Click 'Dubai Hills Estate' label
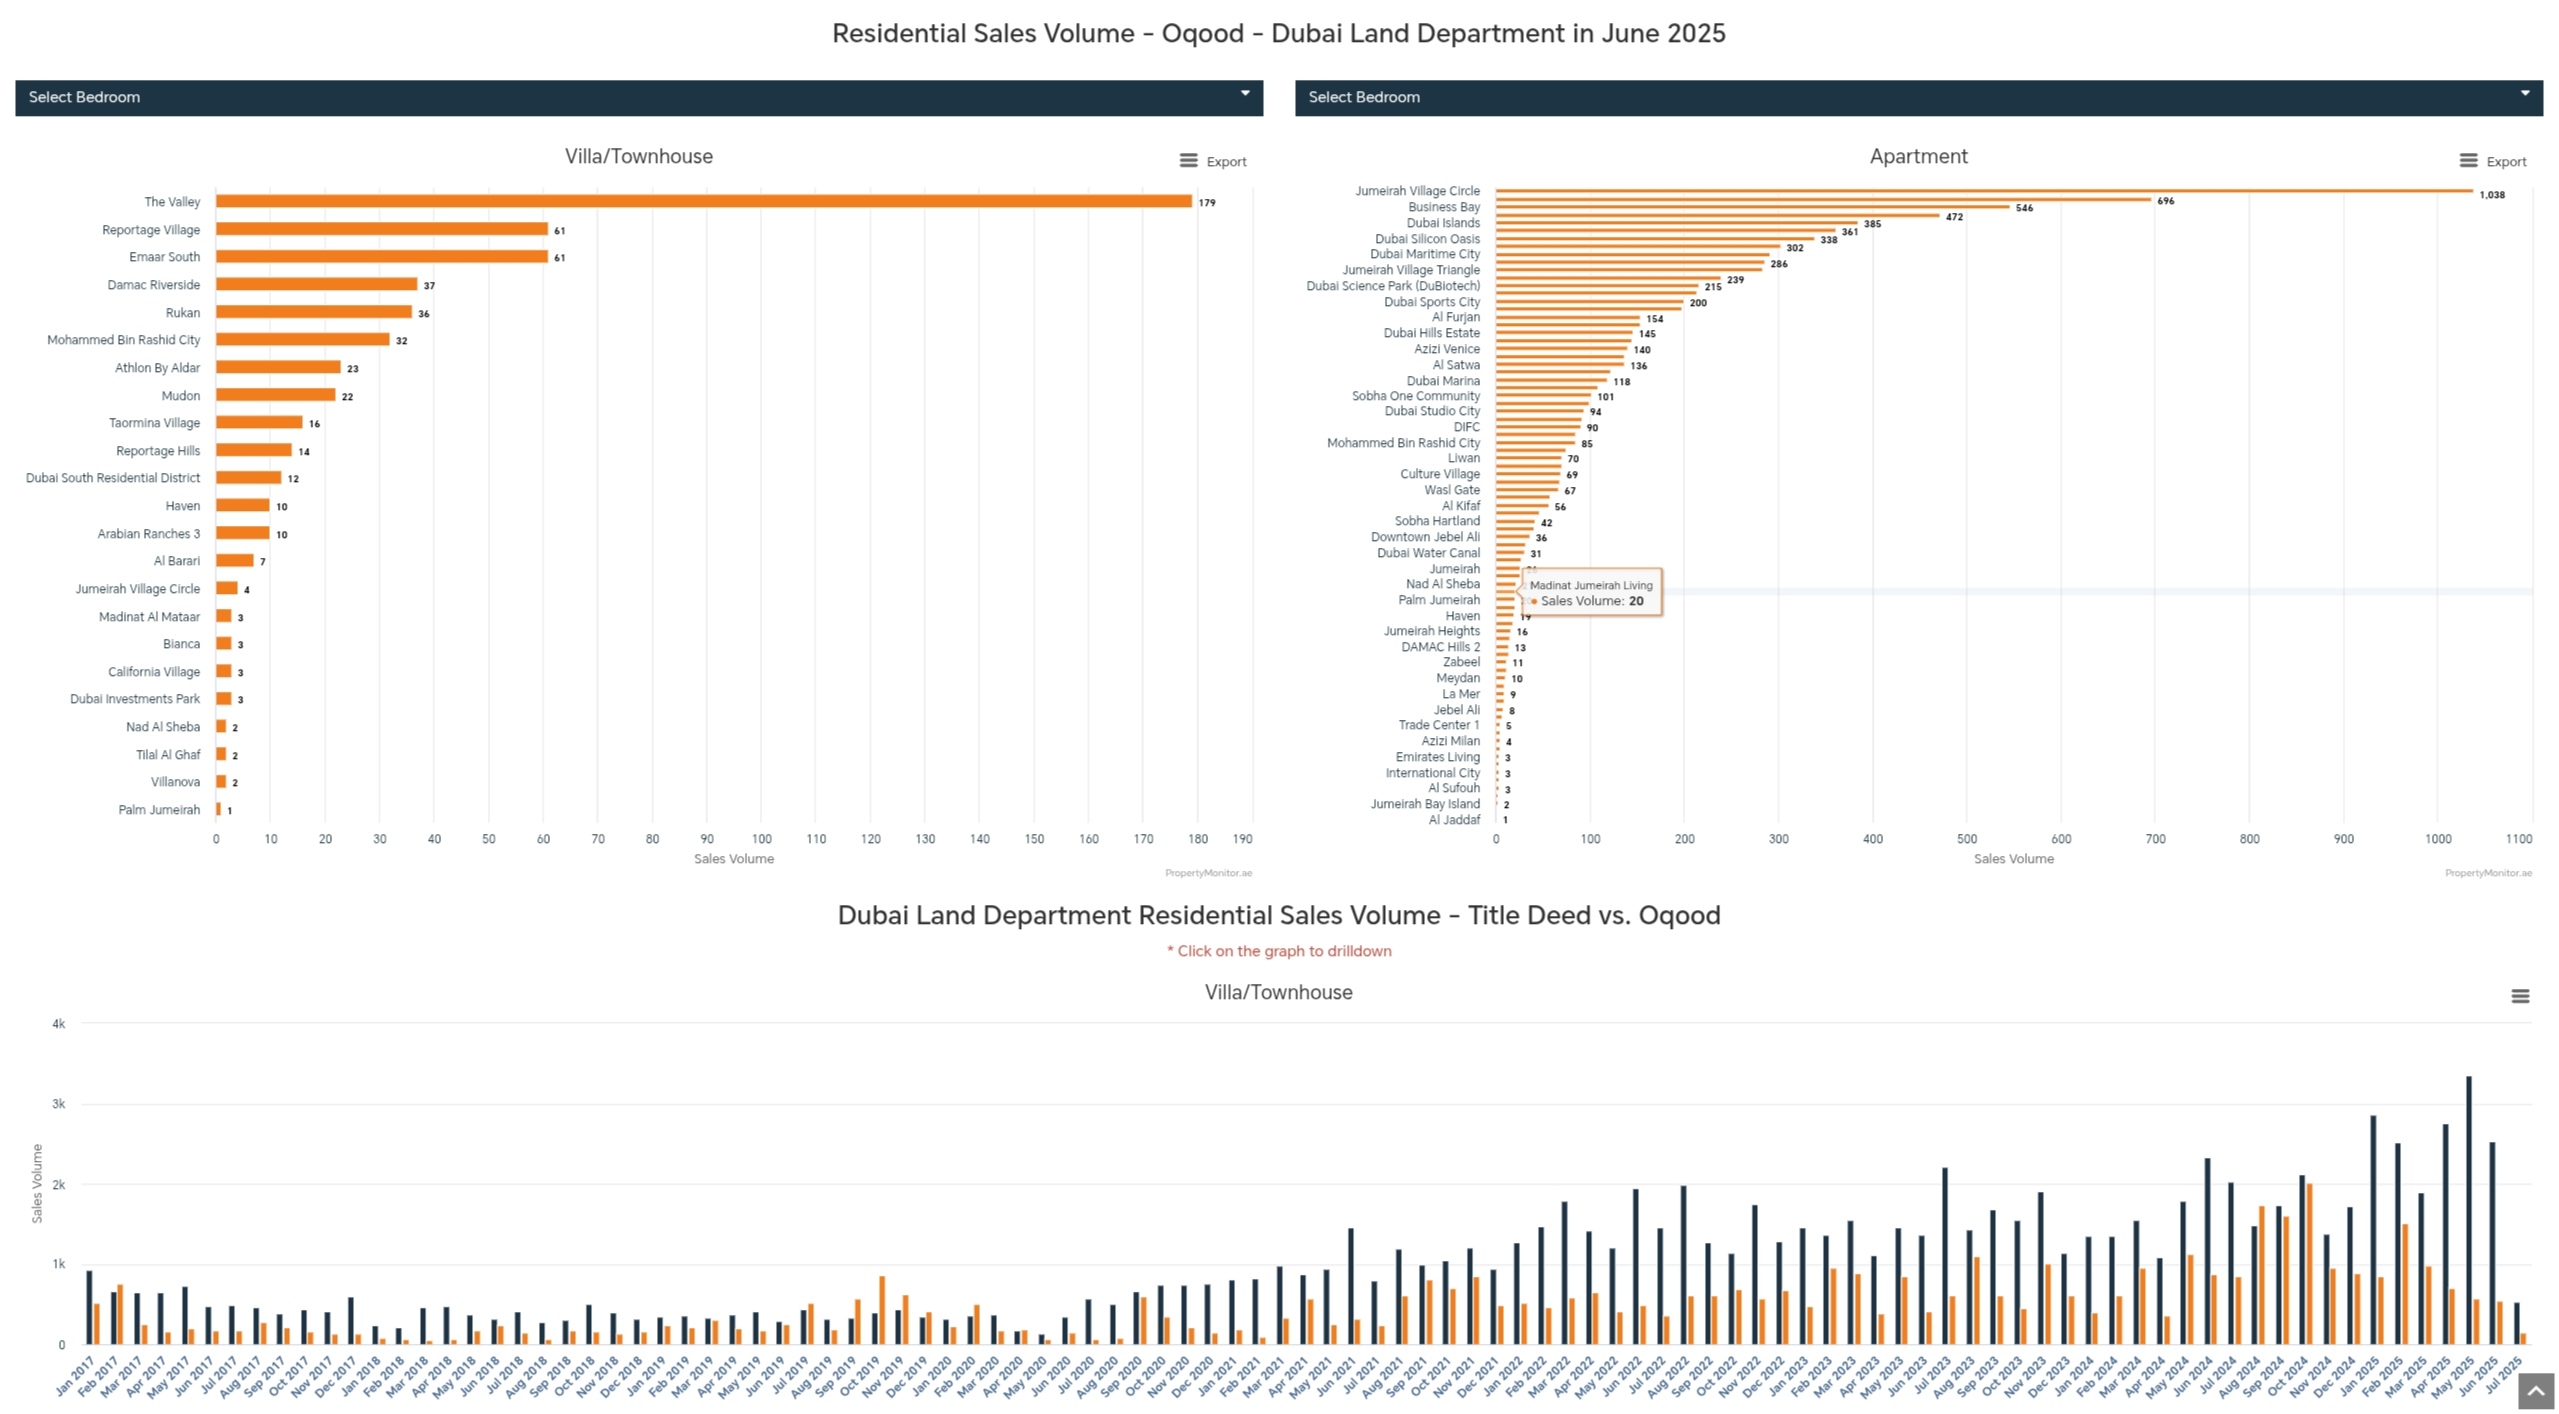The image size is (2559, 1414). [x=1432, y=333]
